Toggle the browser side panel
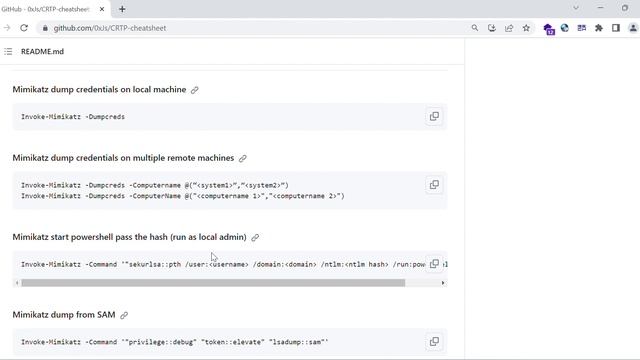640x360 pixels. tap(616, 28)
